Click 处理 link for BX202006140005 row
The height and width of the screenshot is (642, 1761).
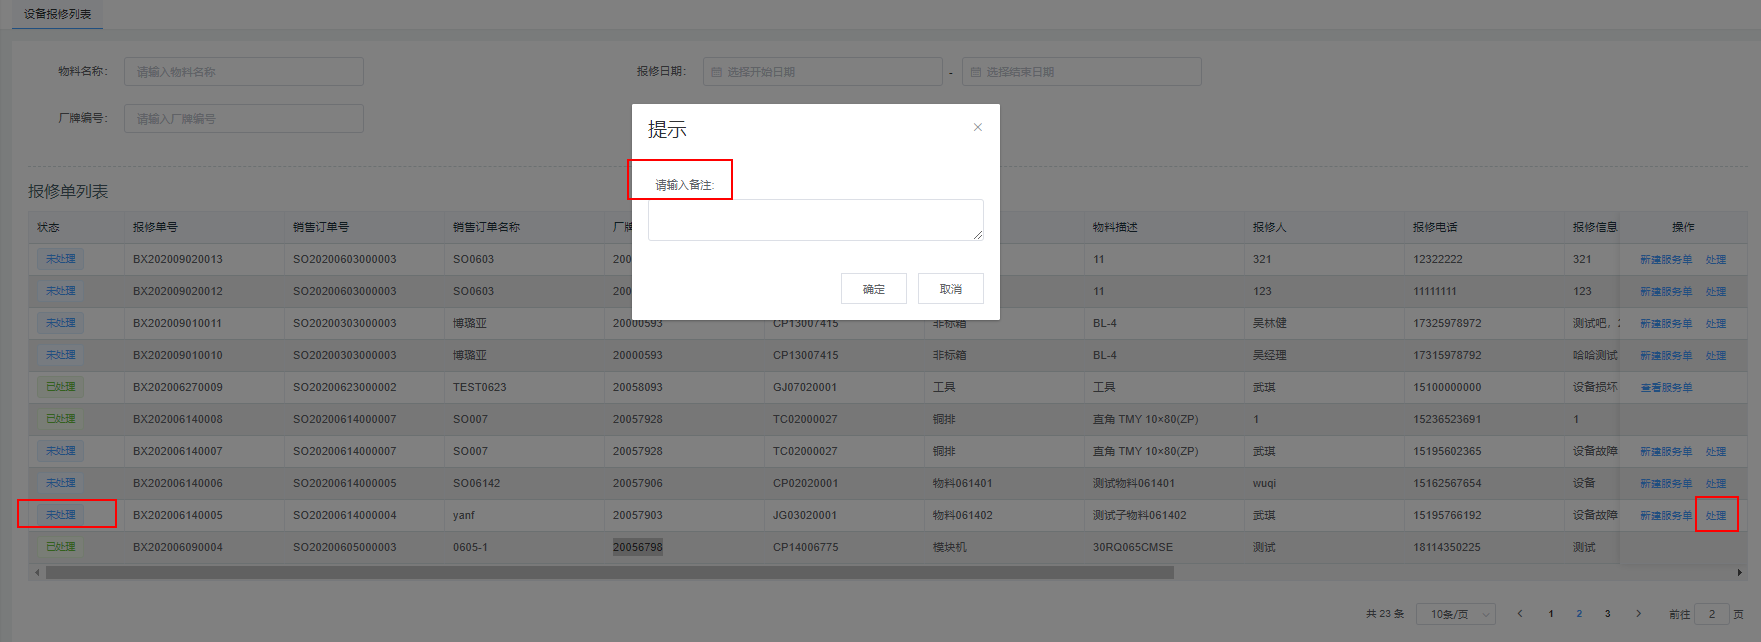tap(1716, 516)
